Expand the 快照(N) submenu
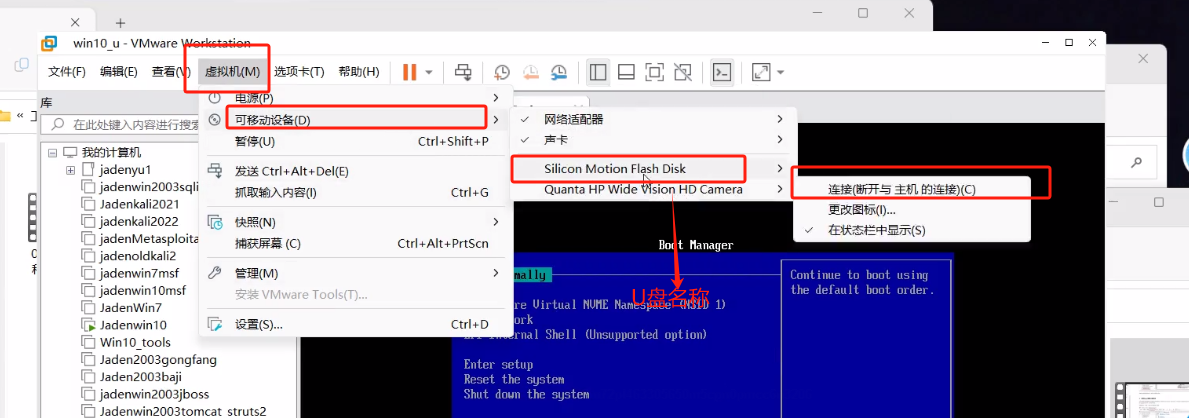Image resolution: width=1189 pixels, height=418 pixels. 356,222
